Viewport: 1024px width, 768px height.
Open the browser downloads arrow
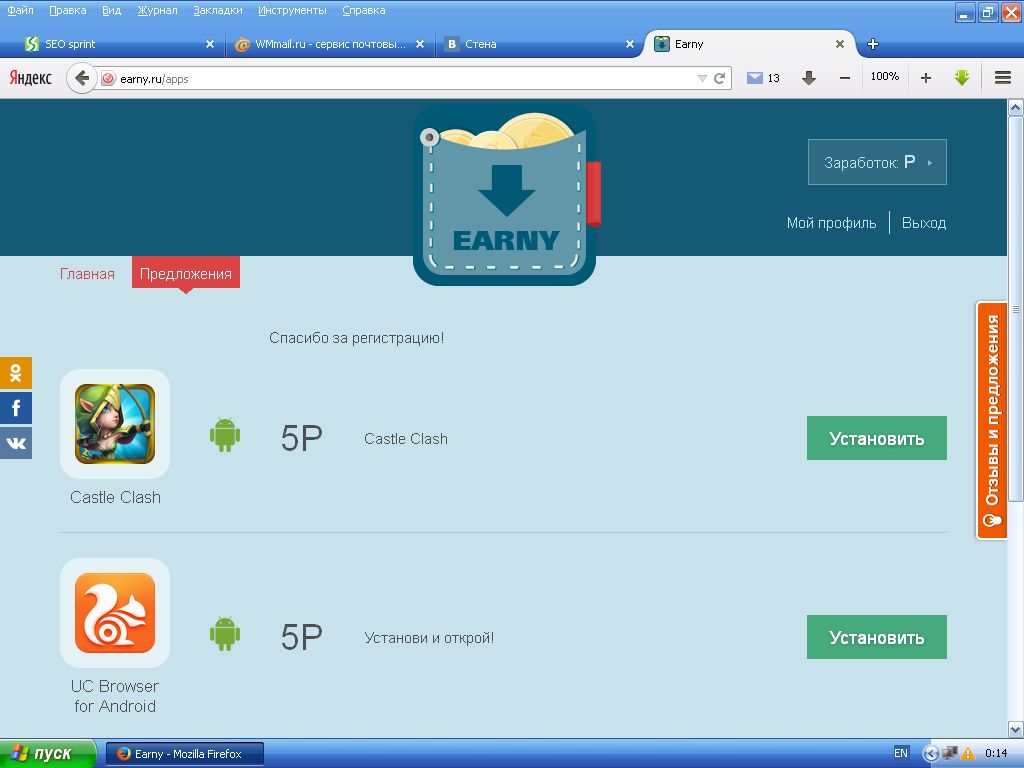point(808,78)
